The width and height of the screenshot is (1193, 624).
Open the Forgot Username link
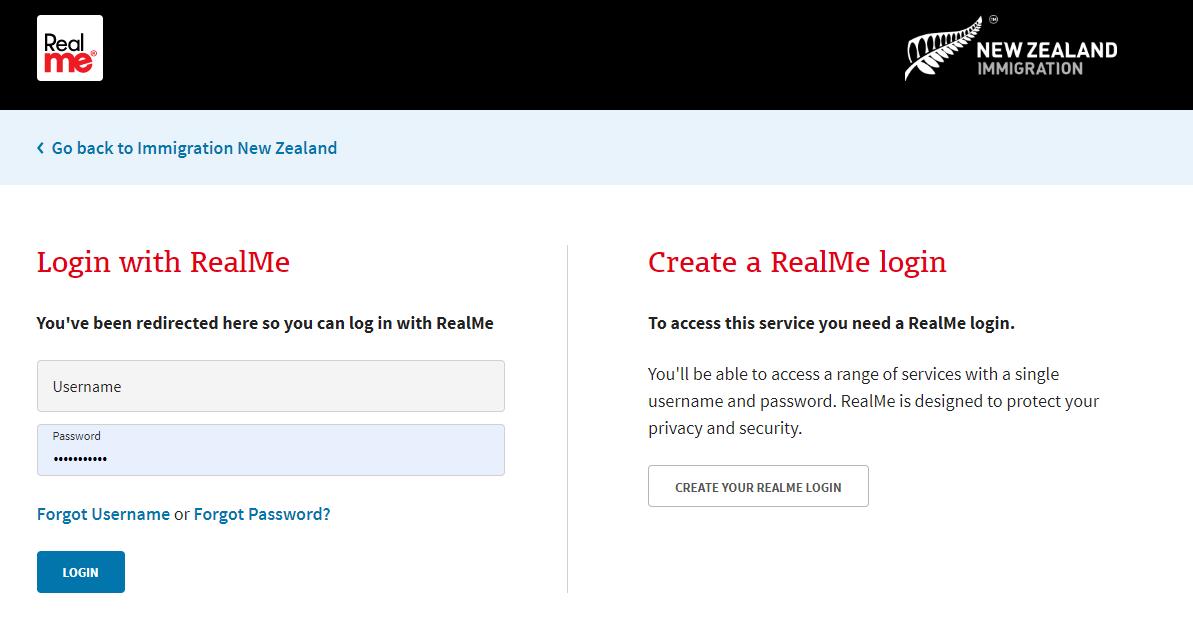tap(103, 514)
